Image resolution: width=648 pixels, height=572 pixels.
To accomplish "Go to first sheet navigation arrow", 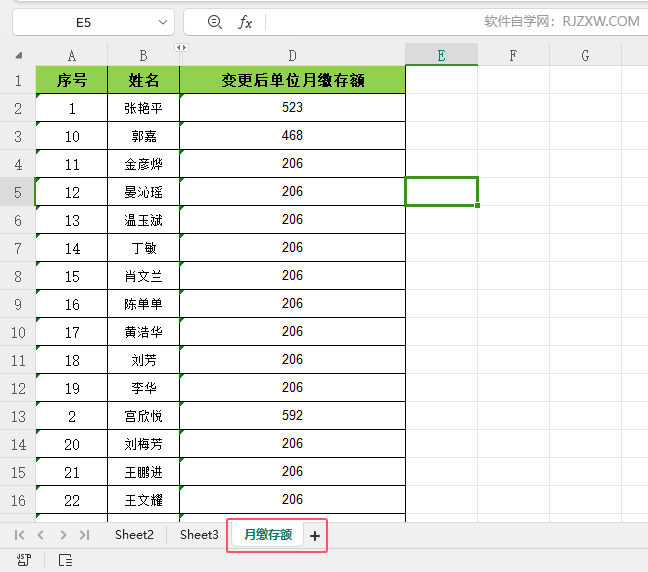I will (x=19, y=535).
